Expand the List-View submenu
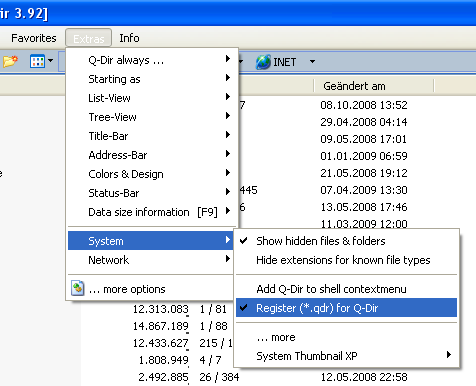Image resolution: width=476 pixels, height=386 pixels. (x=152, y=98)
